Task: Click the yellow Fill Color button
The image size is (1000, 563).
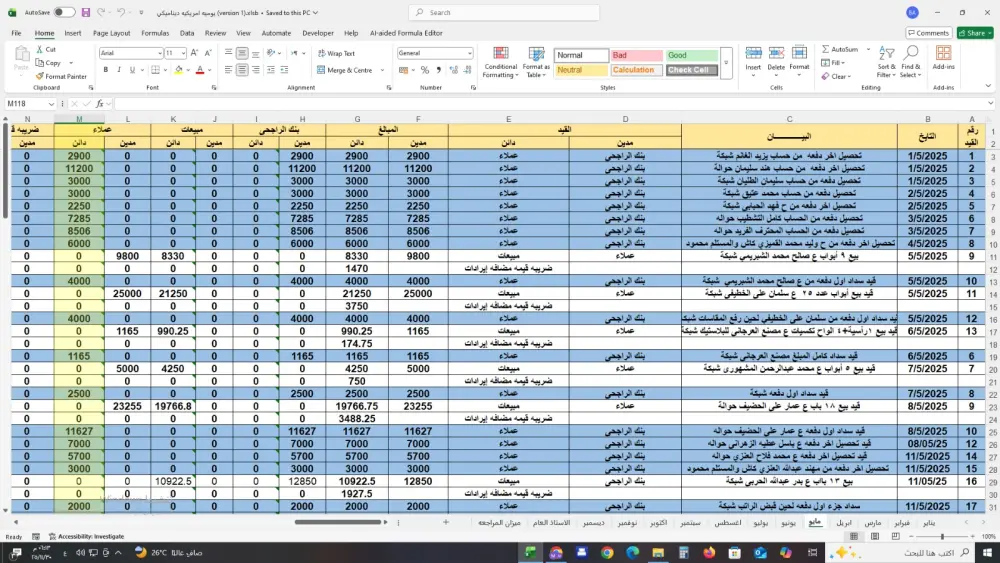Action: 179,69
